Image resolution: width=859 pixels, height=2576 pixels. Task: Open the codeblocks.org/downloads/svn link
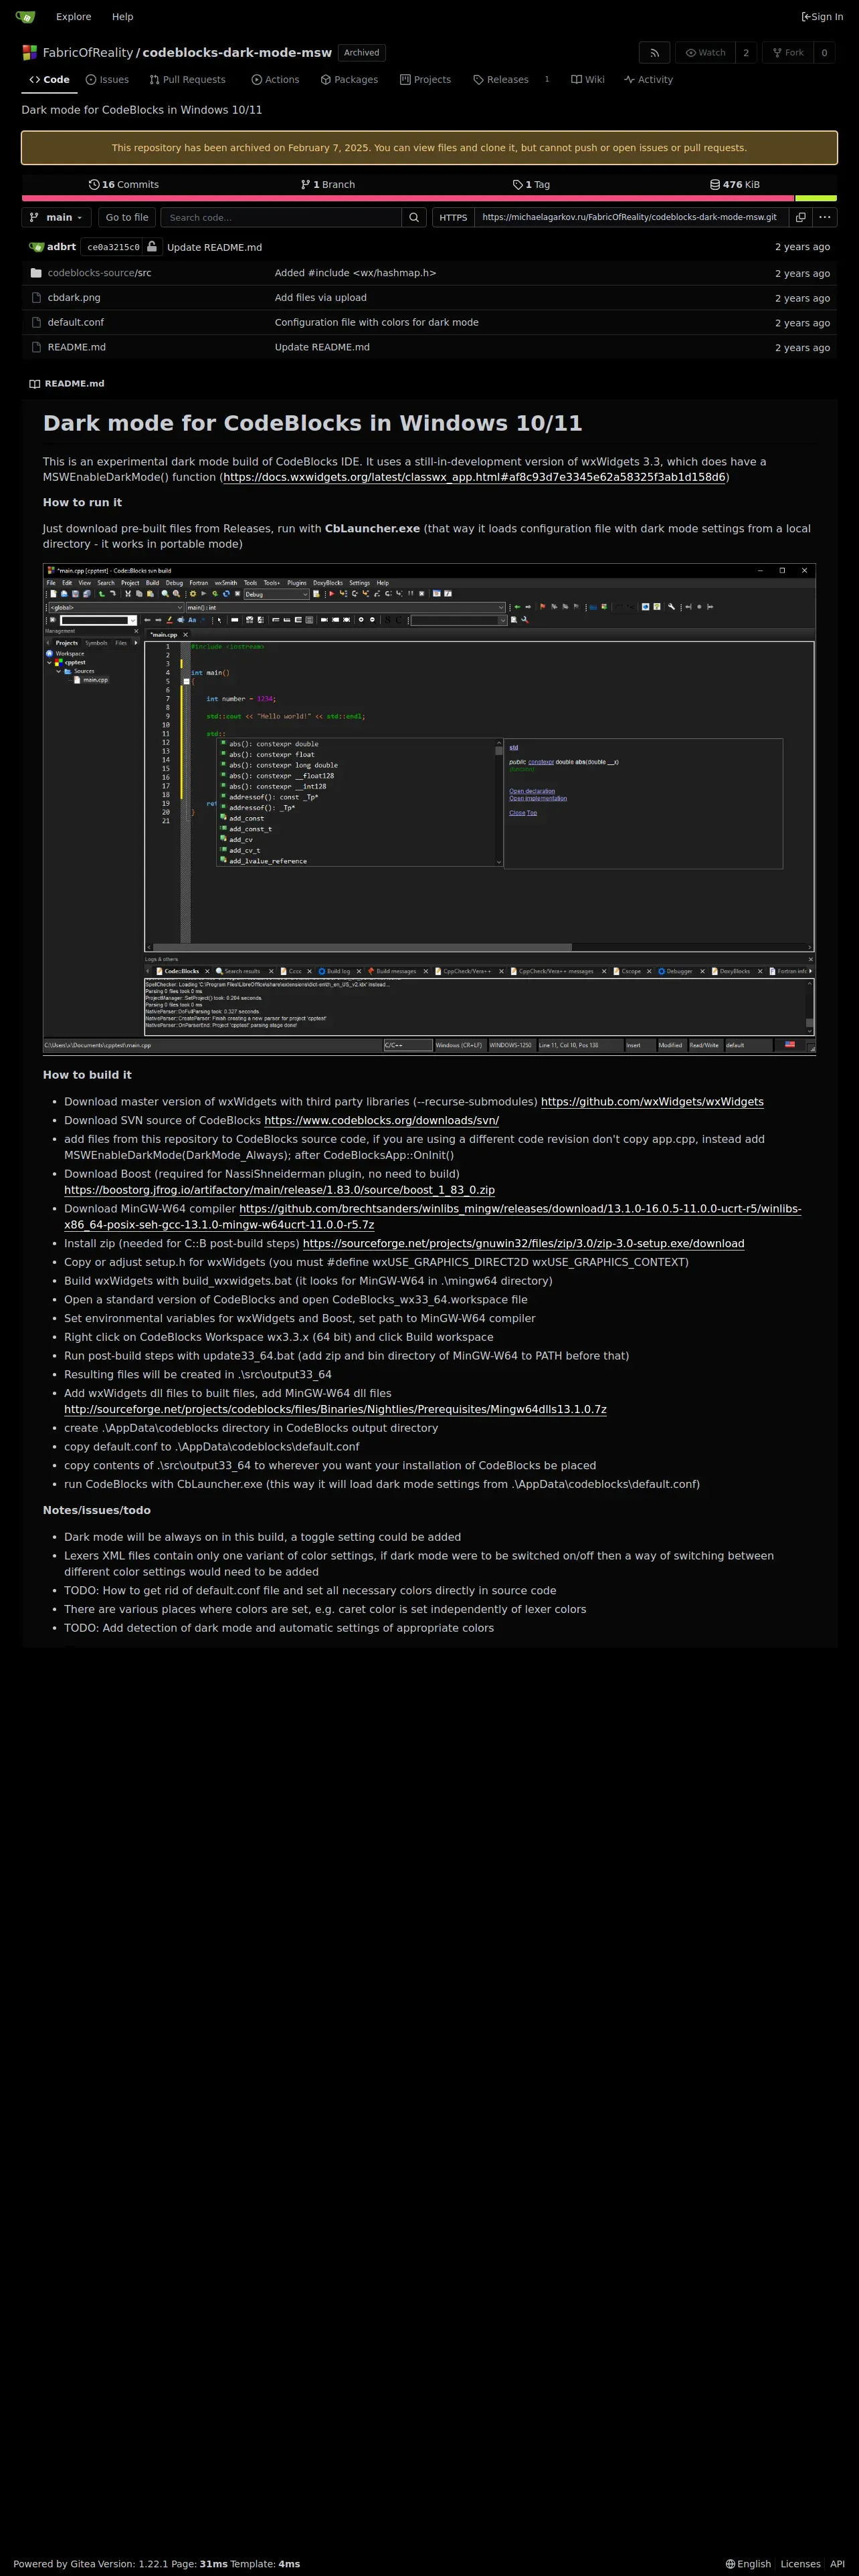[381, 1121]
